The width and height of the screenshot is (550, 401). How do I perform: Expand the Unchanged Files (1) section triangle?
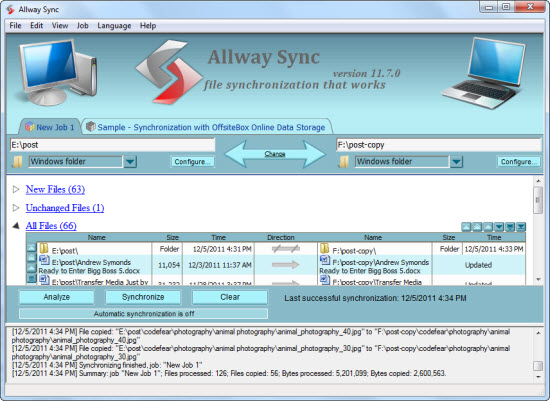point(16,208)
